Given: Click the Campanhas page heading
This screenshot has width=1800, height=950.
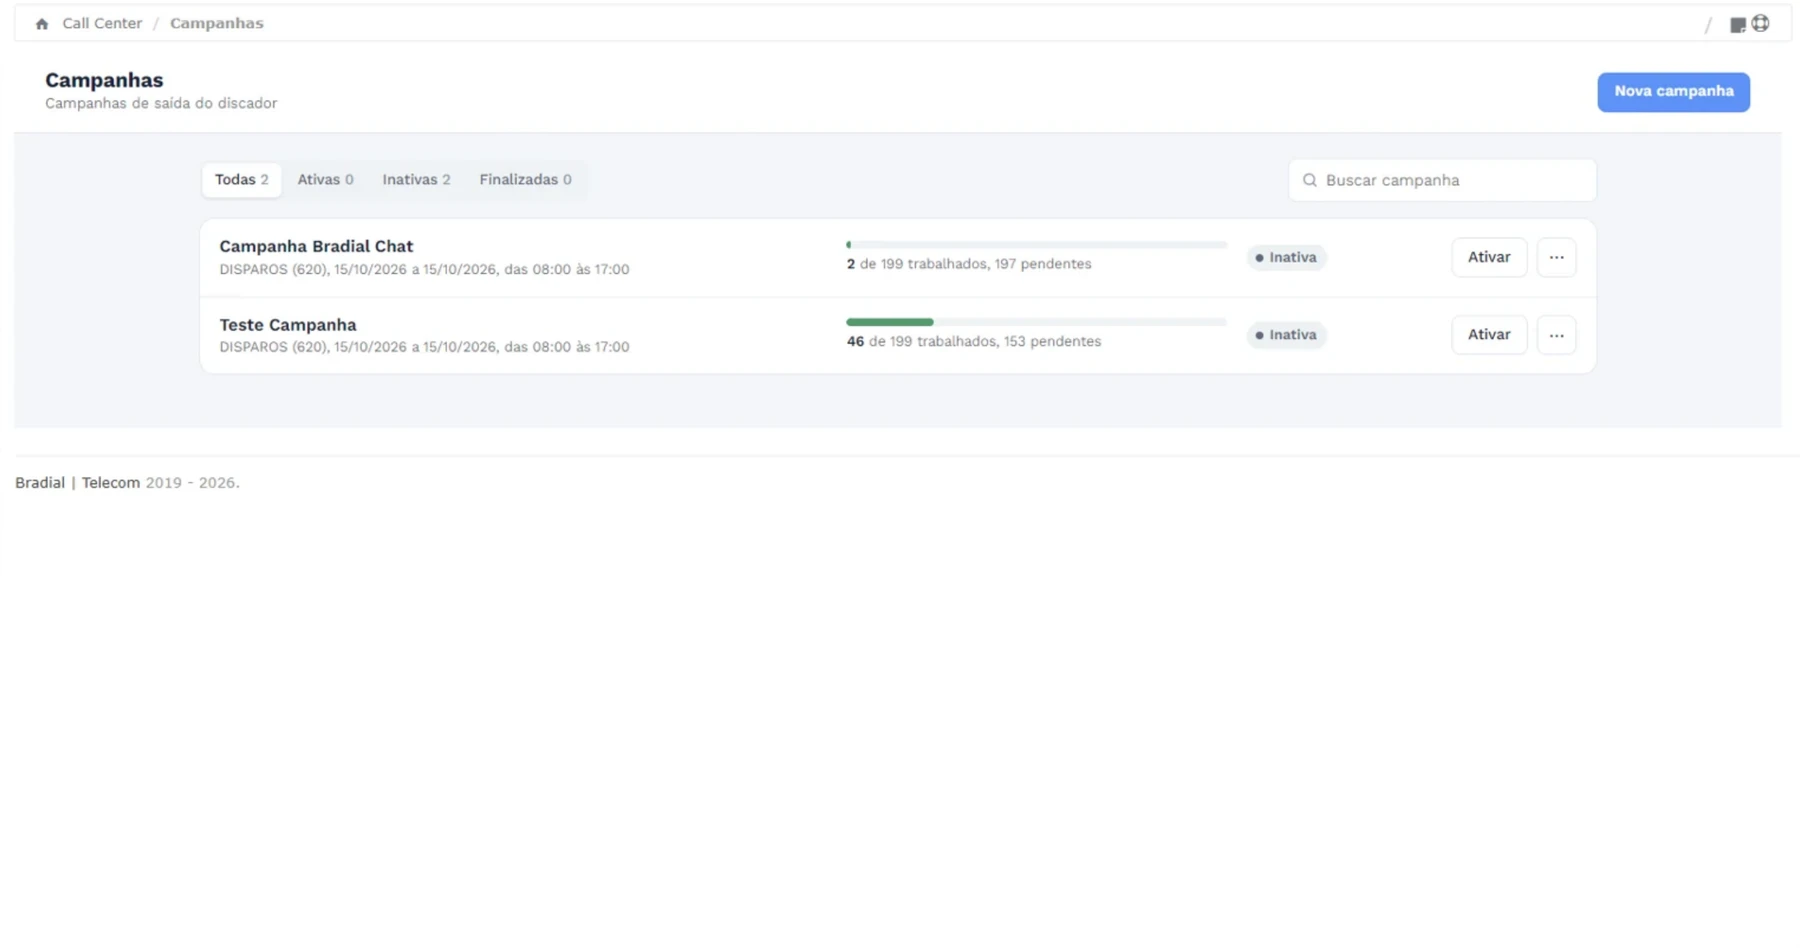Looking at the screenshot, I should pos(104,80).
